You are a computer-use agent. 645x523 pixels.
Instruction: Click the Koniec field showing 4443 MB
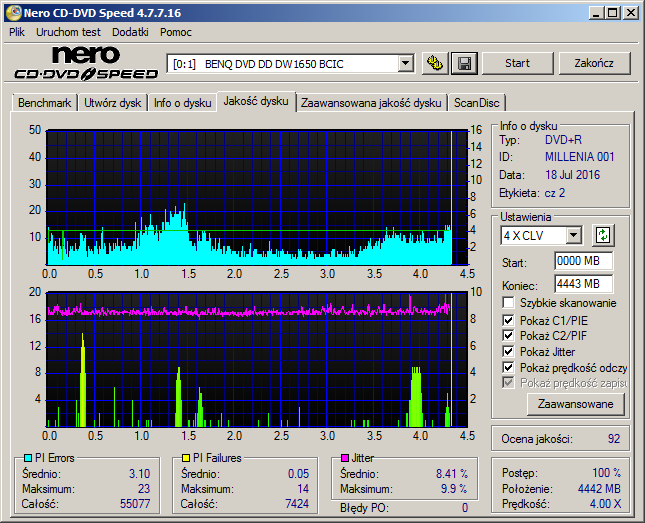pyautogui.click(x=583, y=284)
